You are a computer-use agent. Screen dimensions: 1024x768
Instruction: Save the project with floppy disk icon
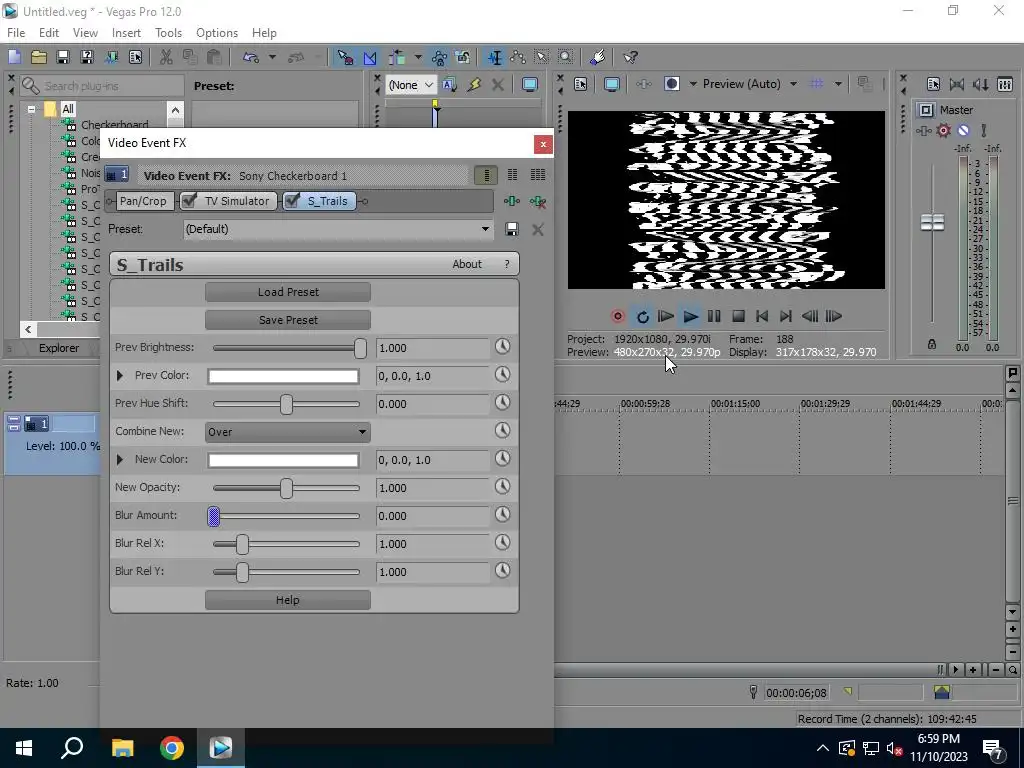(63, 57)
